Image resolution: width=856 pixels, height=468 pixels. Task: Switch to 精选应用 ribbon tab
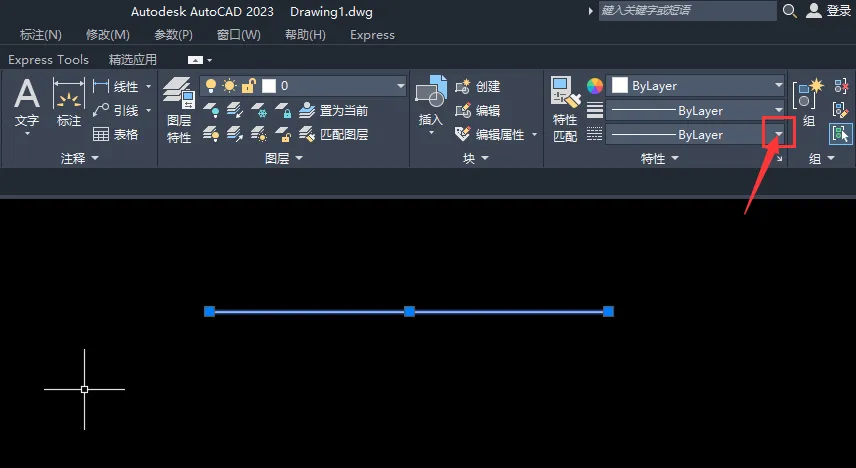(x=133, y=60)
